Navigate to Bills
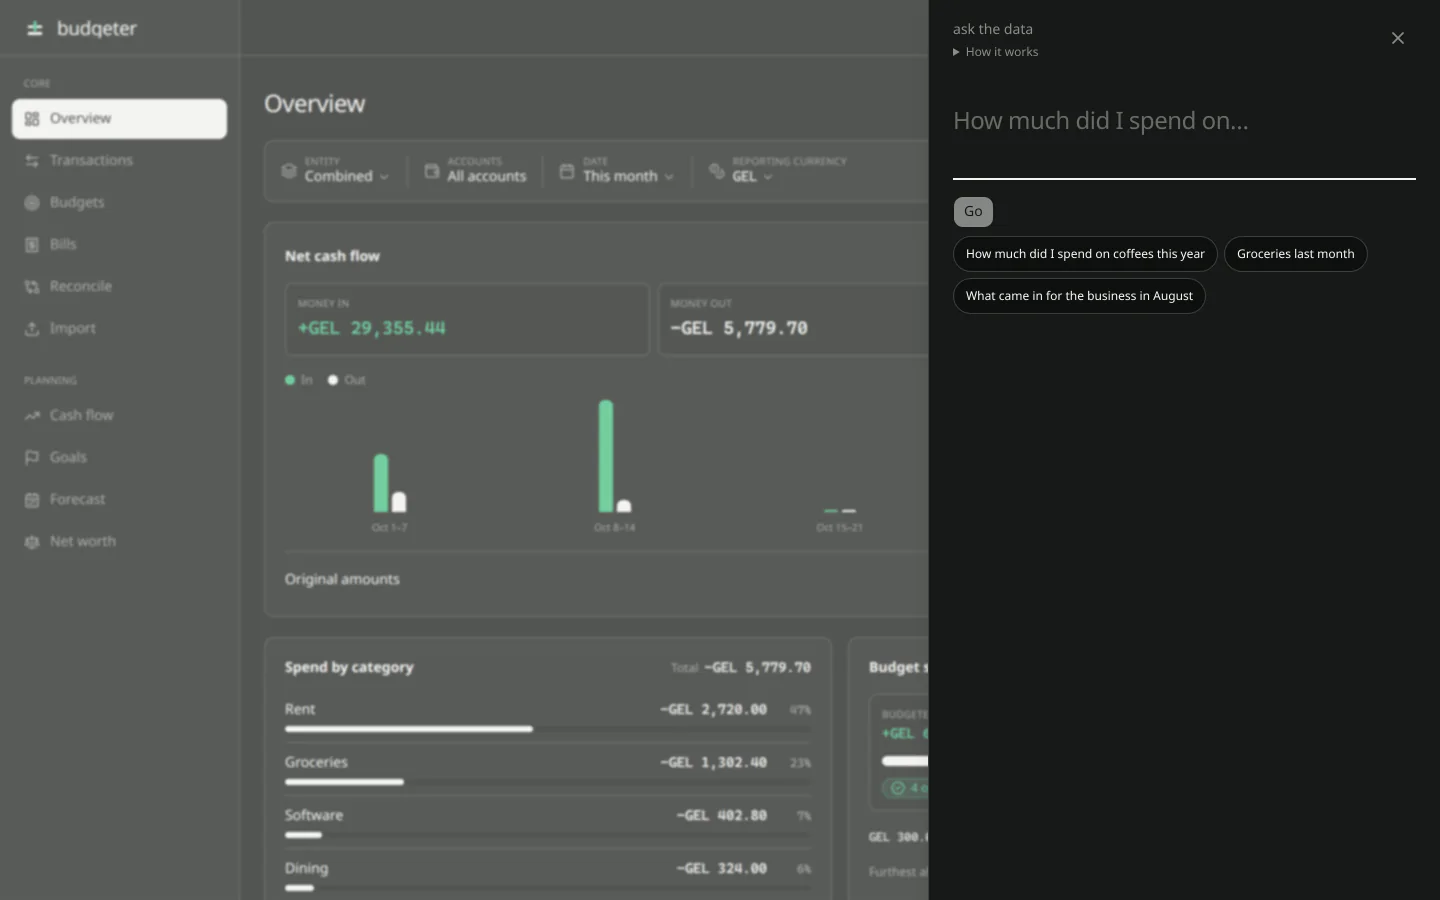Viewport: 1440px width, 900px height. tap(119, 245)
